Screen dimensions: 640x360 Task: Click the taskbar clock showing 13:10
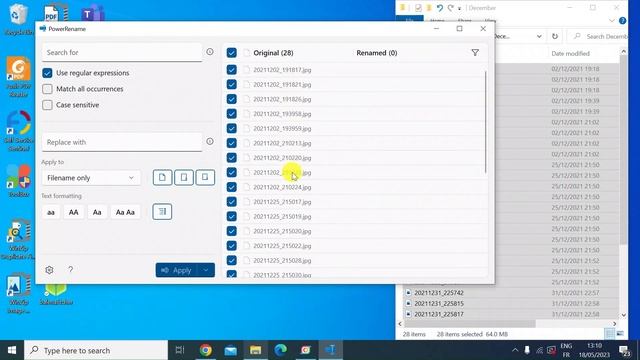[x=594, y=350]
